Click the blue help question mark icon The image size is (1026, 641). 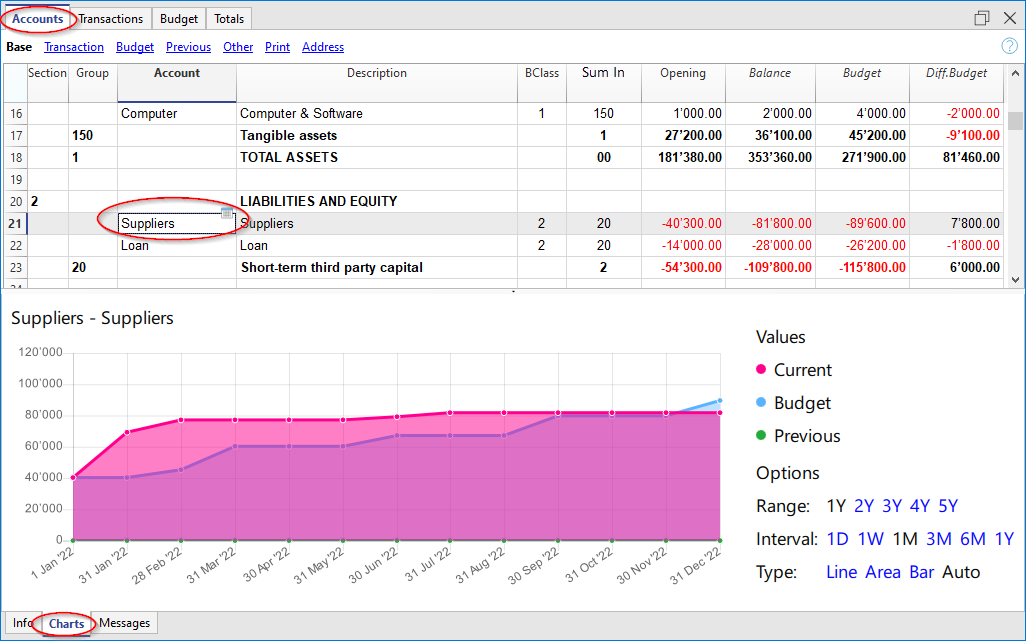coord(1009,46)
